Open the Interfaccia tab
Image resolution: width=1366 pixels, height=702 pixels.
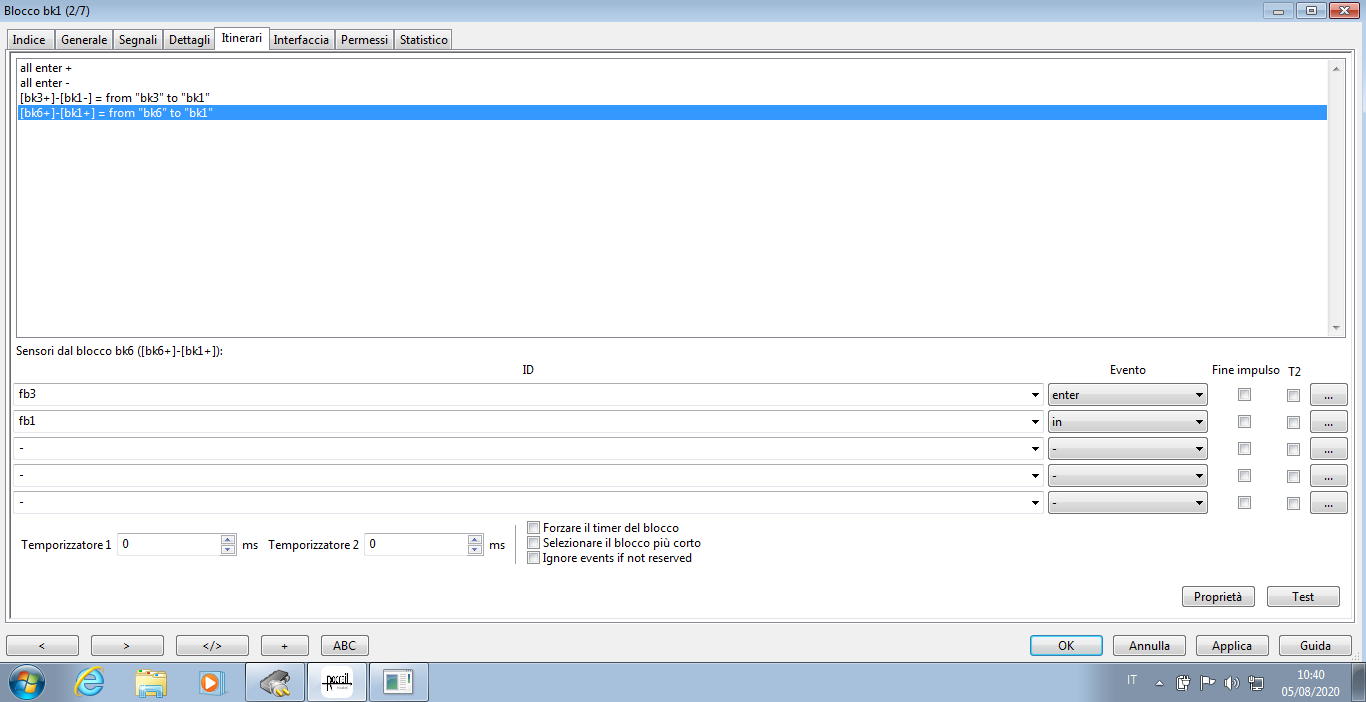[x=301, y=40]
